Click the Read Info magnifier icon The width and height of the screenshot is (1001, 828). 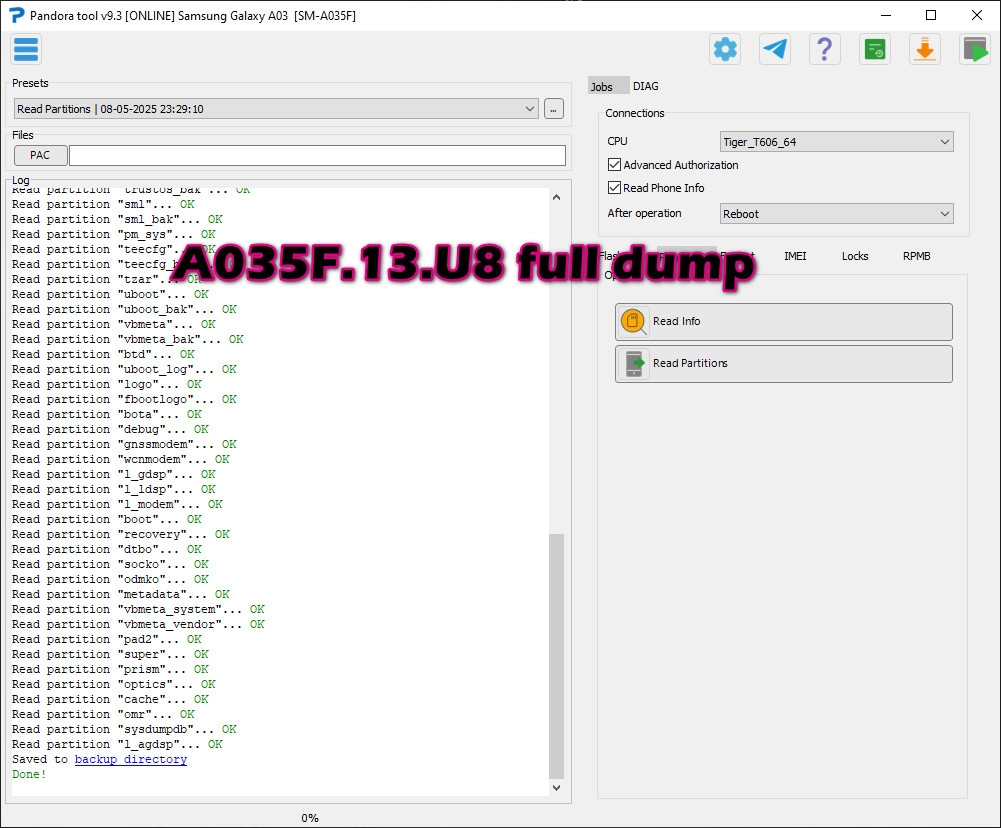tap(634, 322)
